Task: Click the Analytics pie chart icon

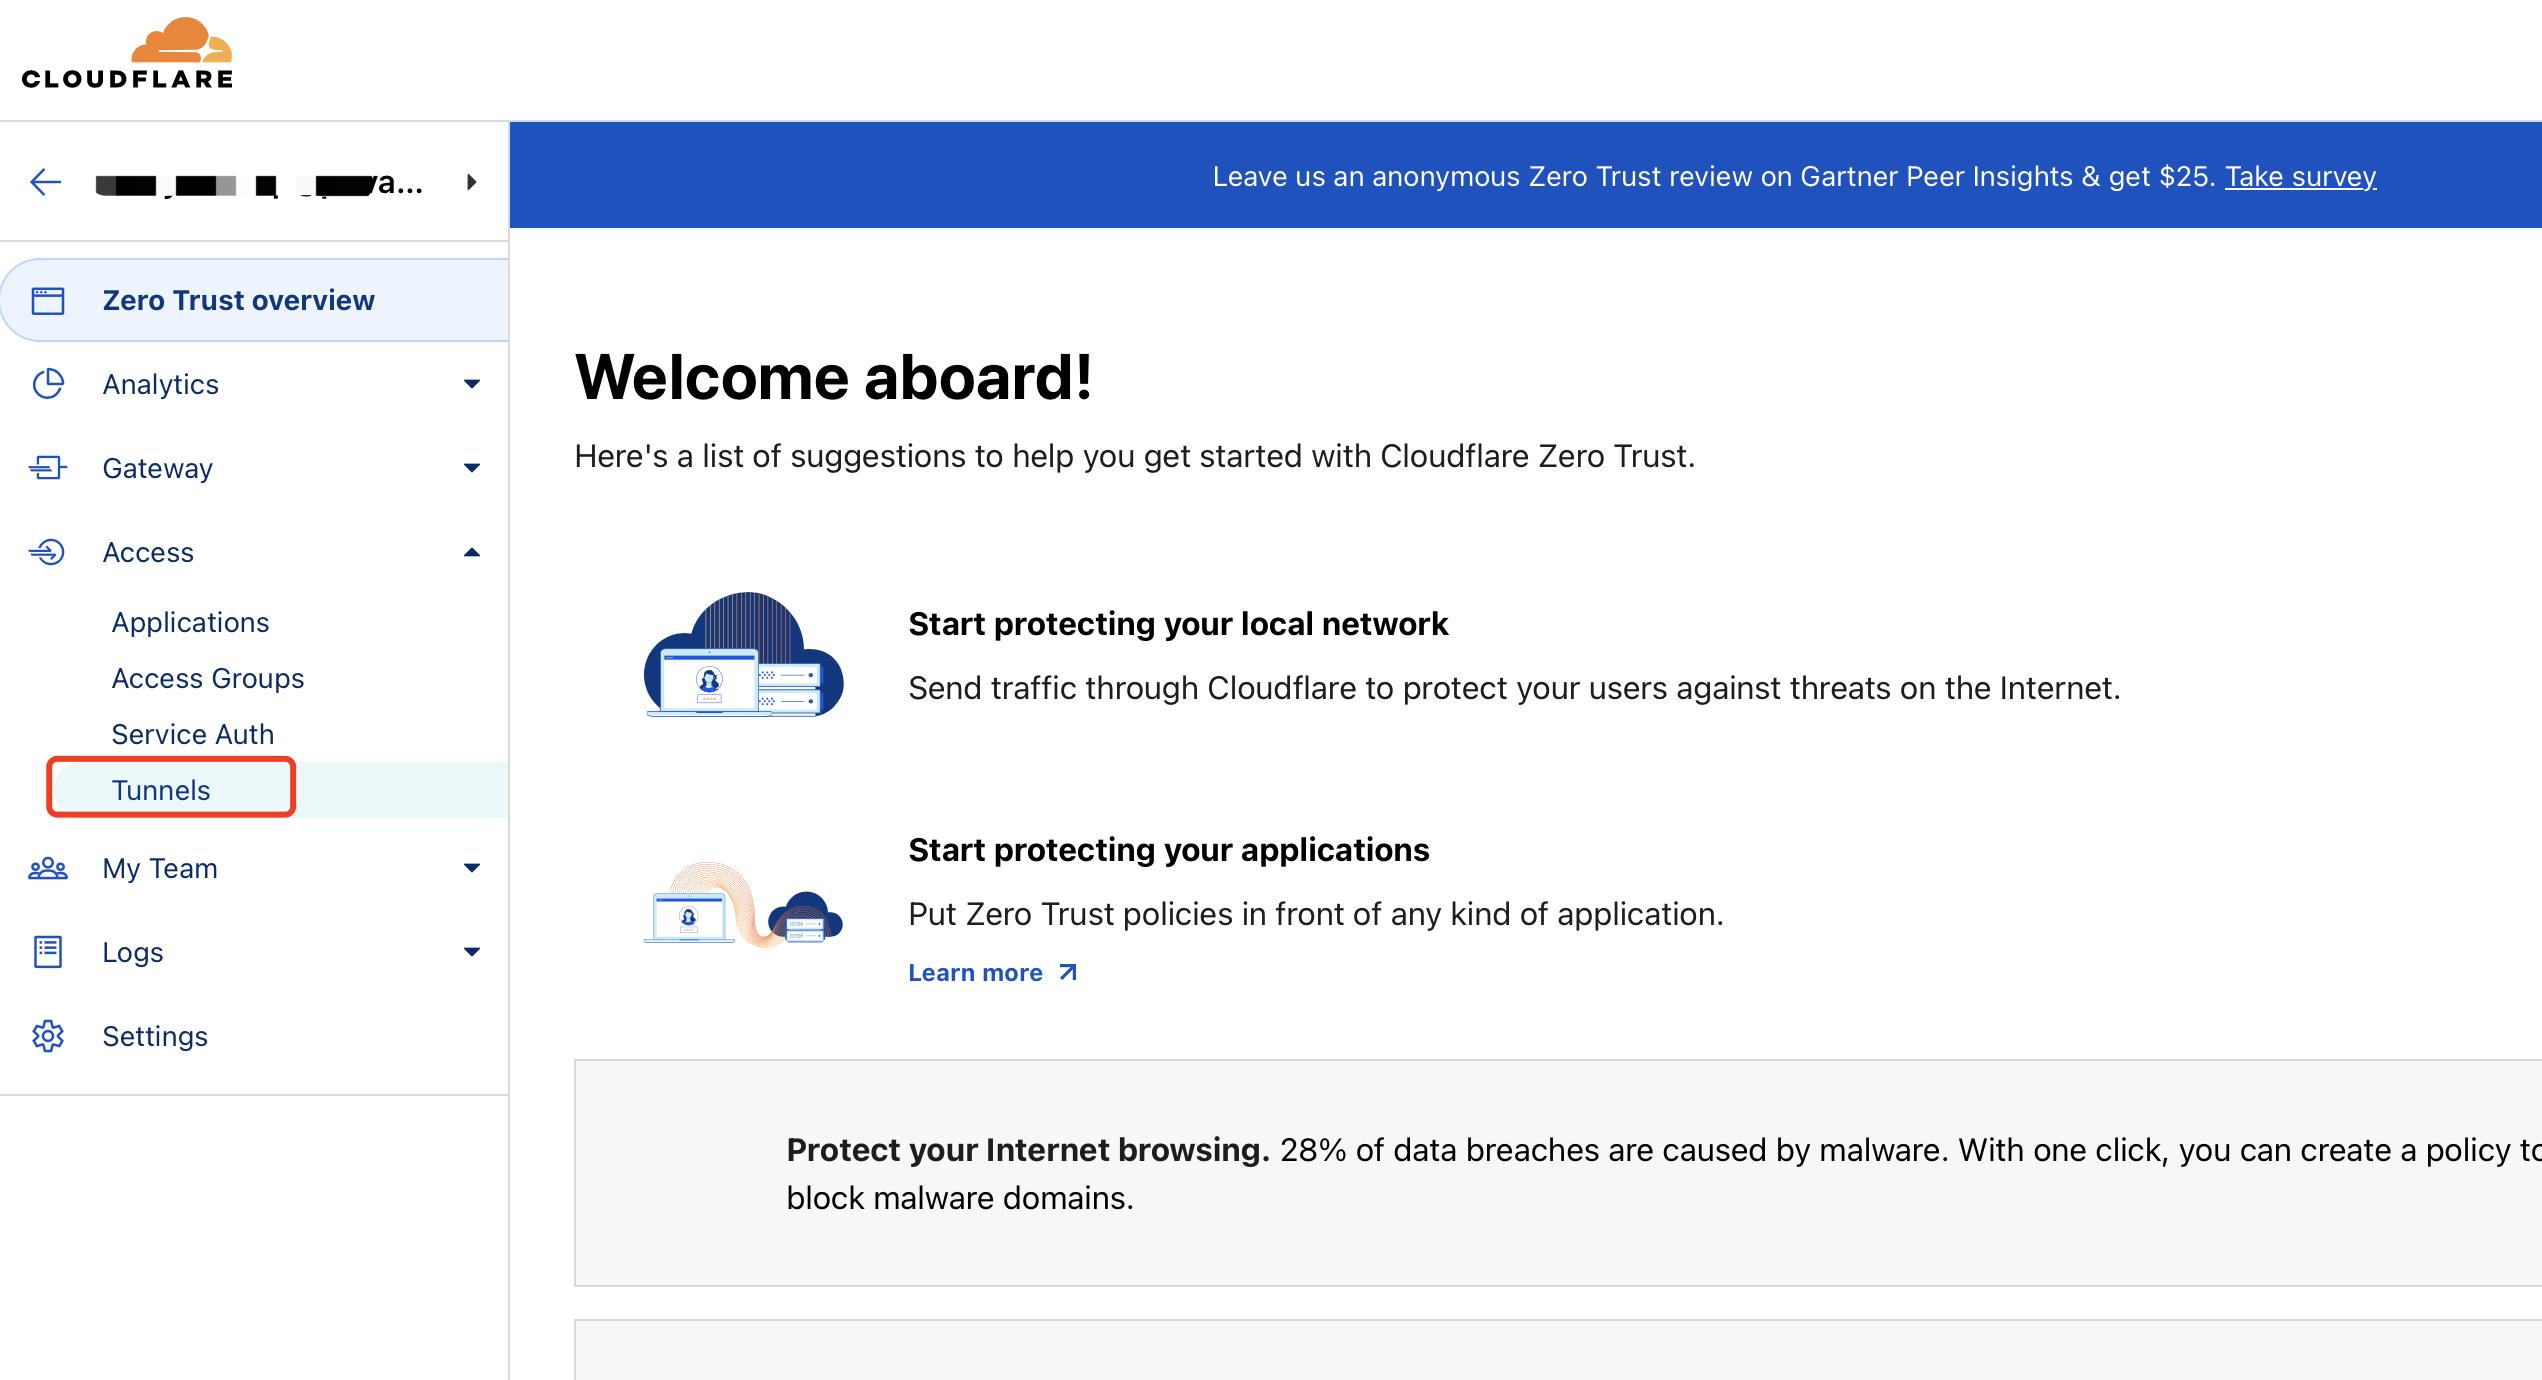Action: 48,384
